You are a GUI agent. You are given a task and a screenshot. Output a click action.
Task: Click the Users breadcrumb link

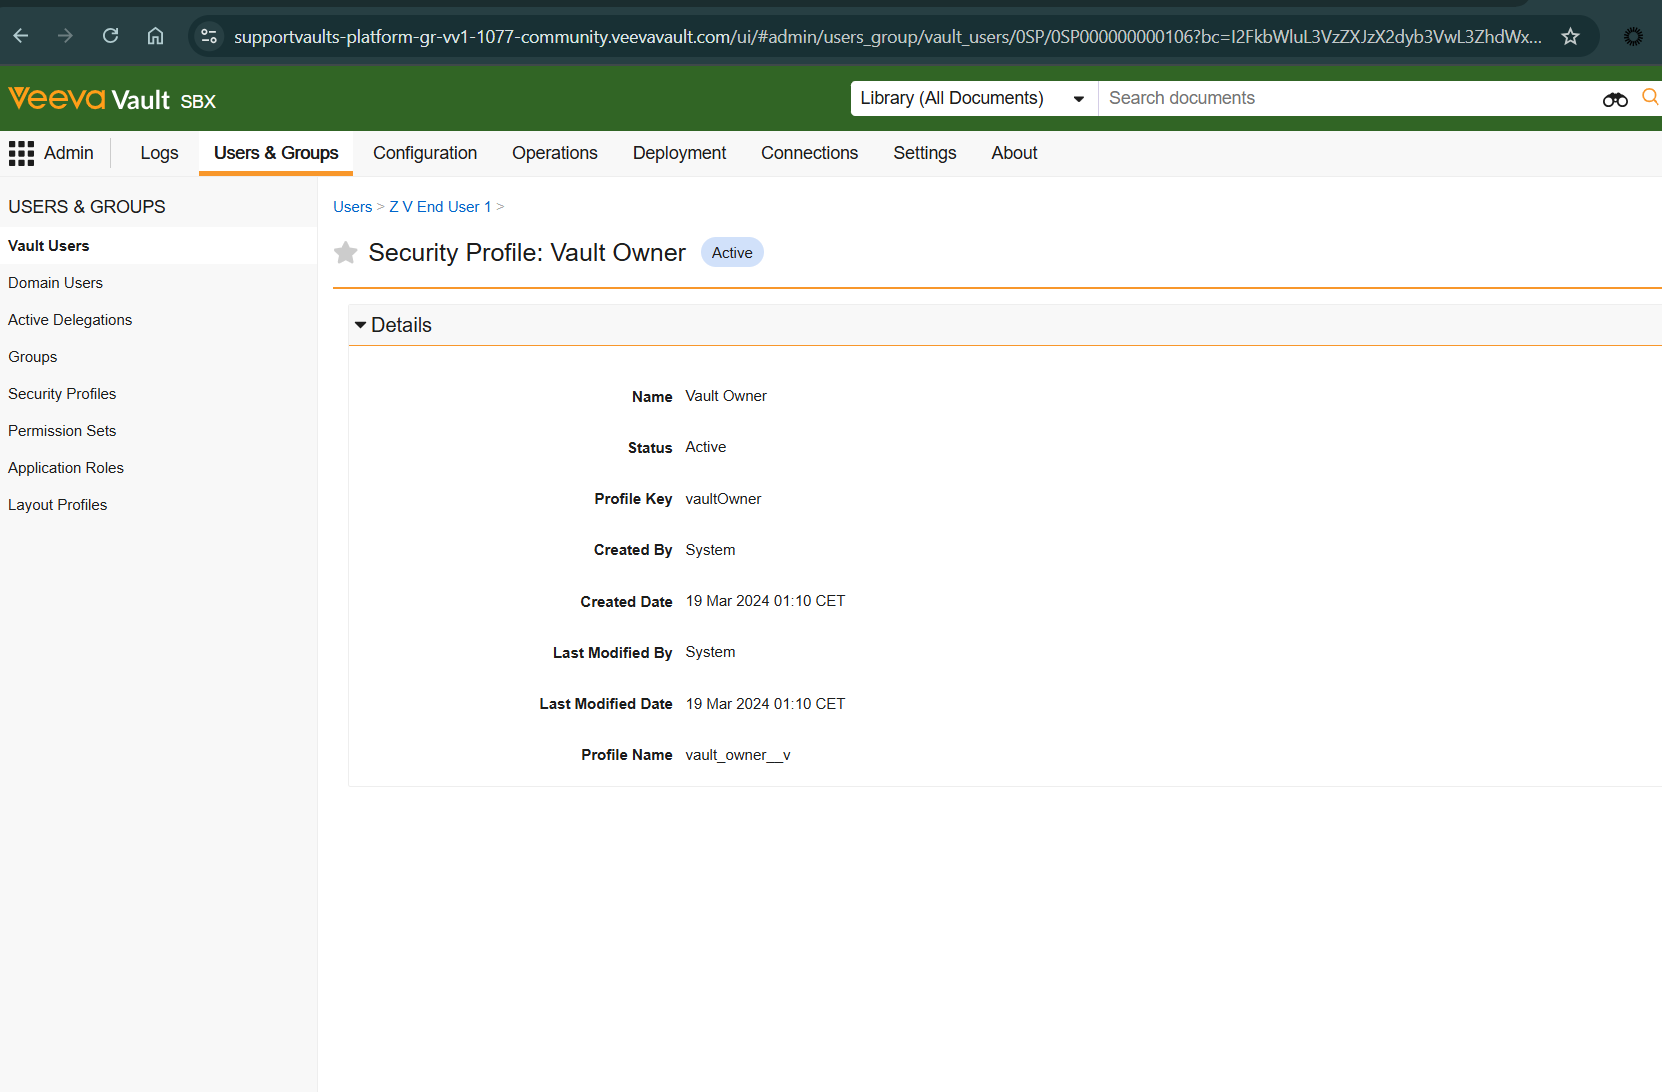click(352, 207)
